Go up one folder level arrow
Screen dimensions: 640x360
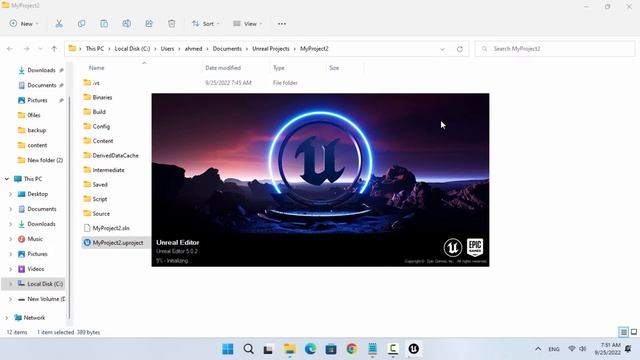pyautogui.click(x=54, y=49)
